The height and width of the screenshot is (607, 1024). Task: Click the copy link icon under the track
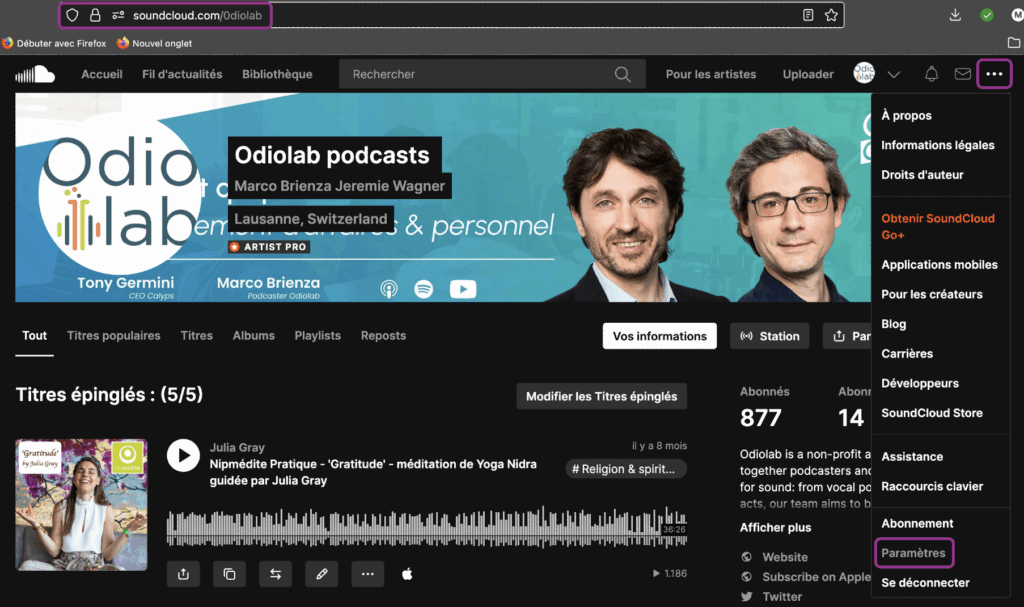click(229, 574)
